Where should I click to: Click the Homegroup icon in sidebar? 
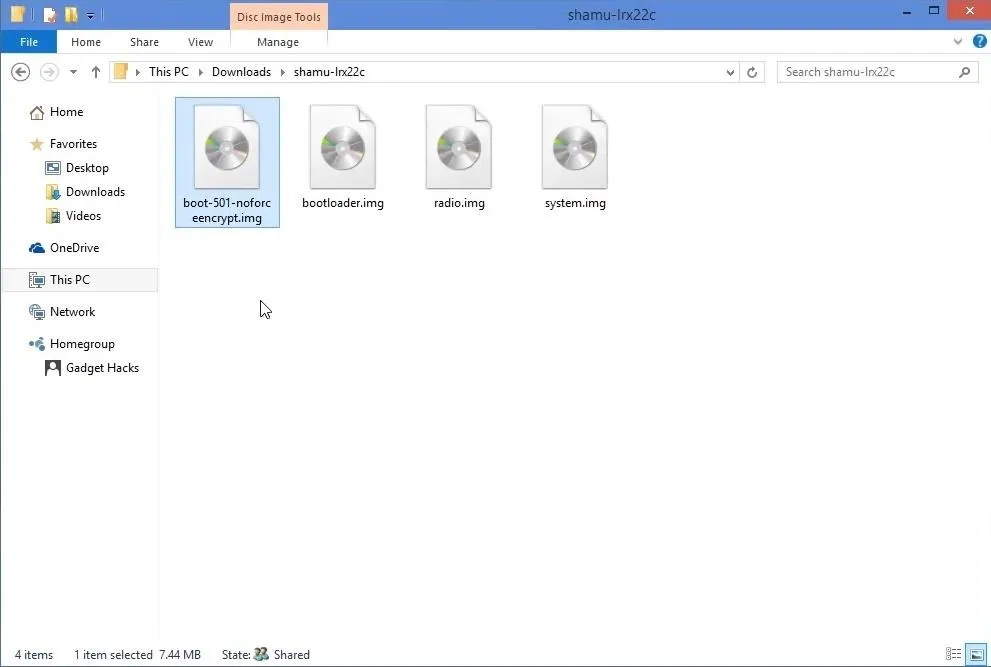37,344
